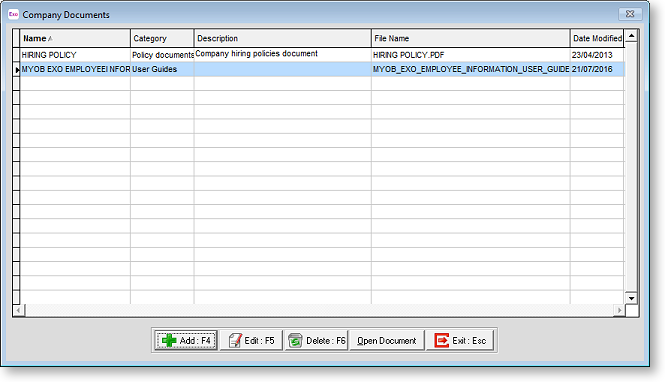Close the Company Documents window
Viewport: 665px width, 382px height.
630,14
